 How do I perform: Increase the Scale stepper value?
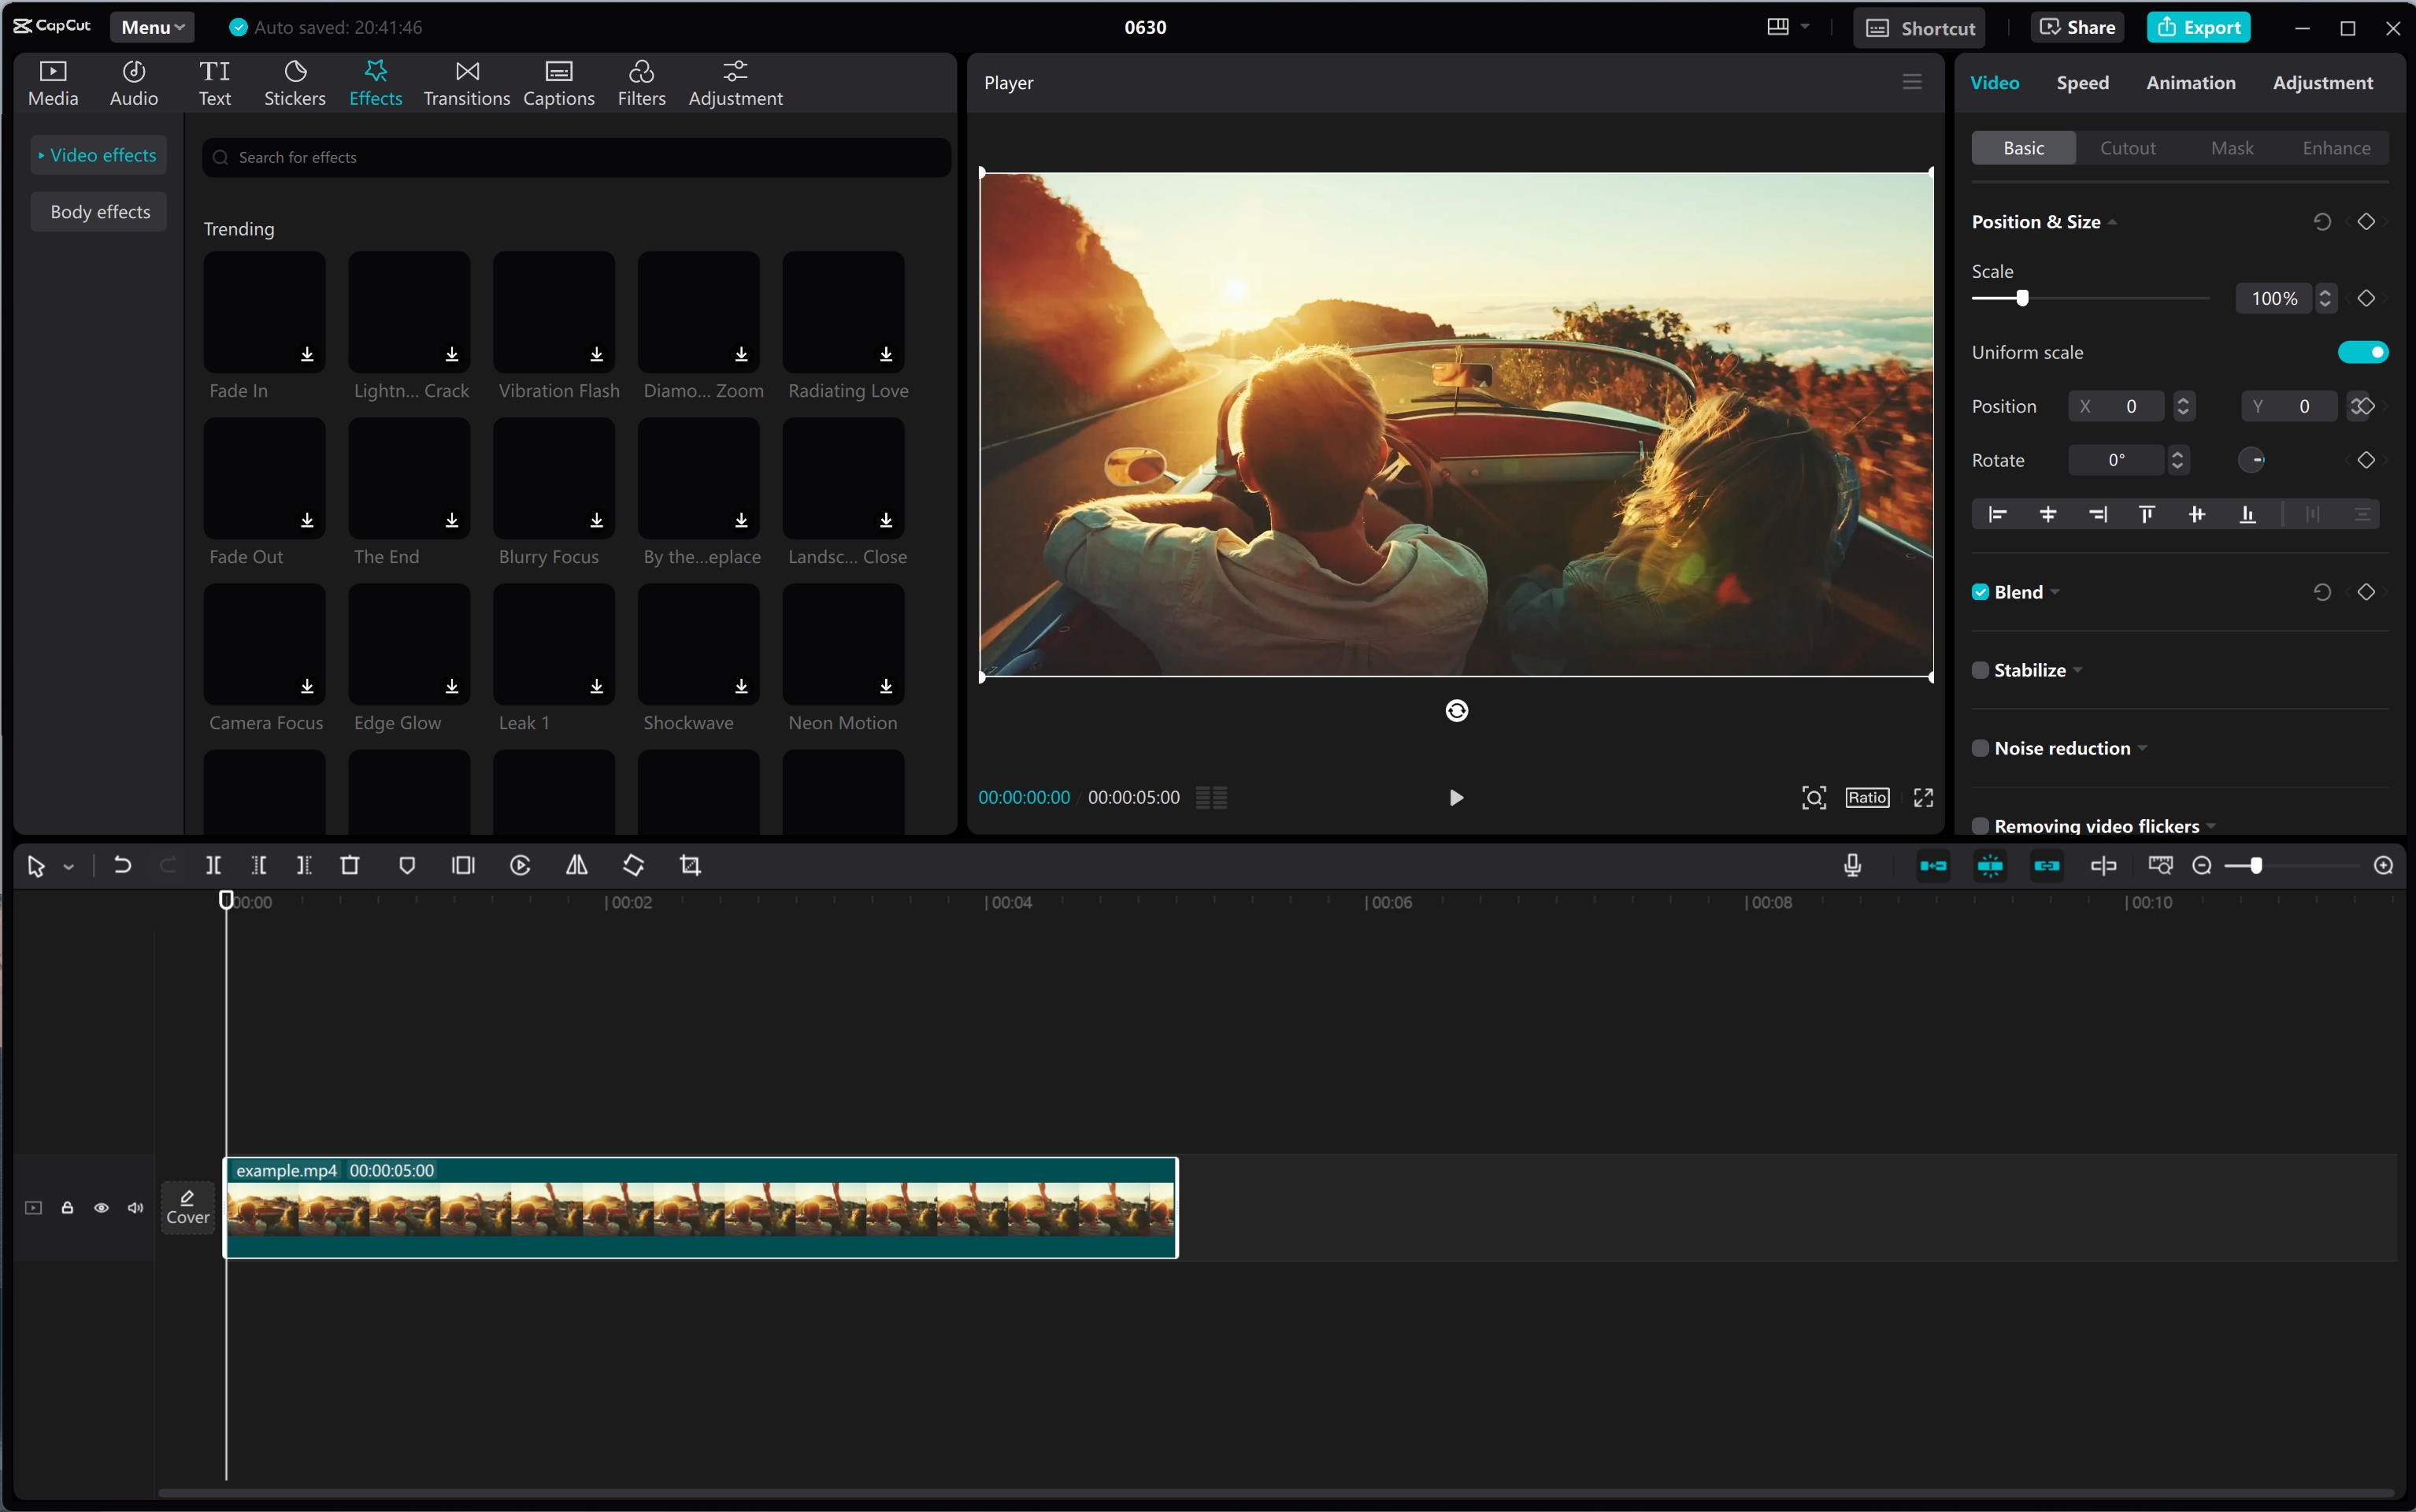pos(2325,293)
